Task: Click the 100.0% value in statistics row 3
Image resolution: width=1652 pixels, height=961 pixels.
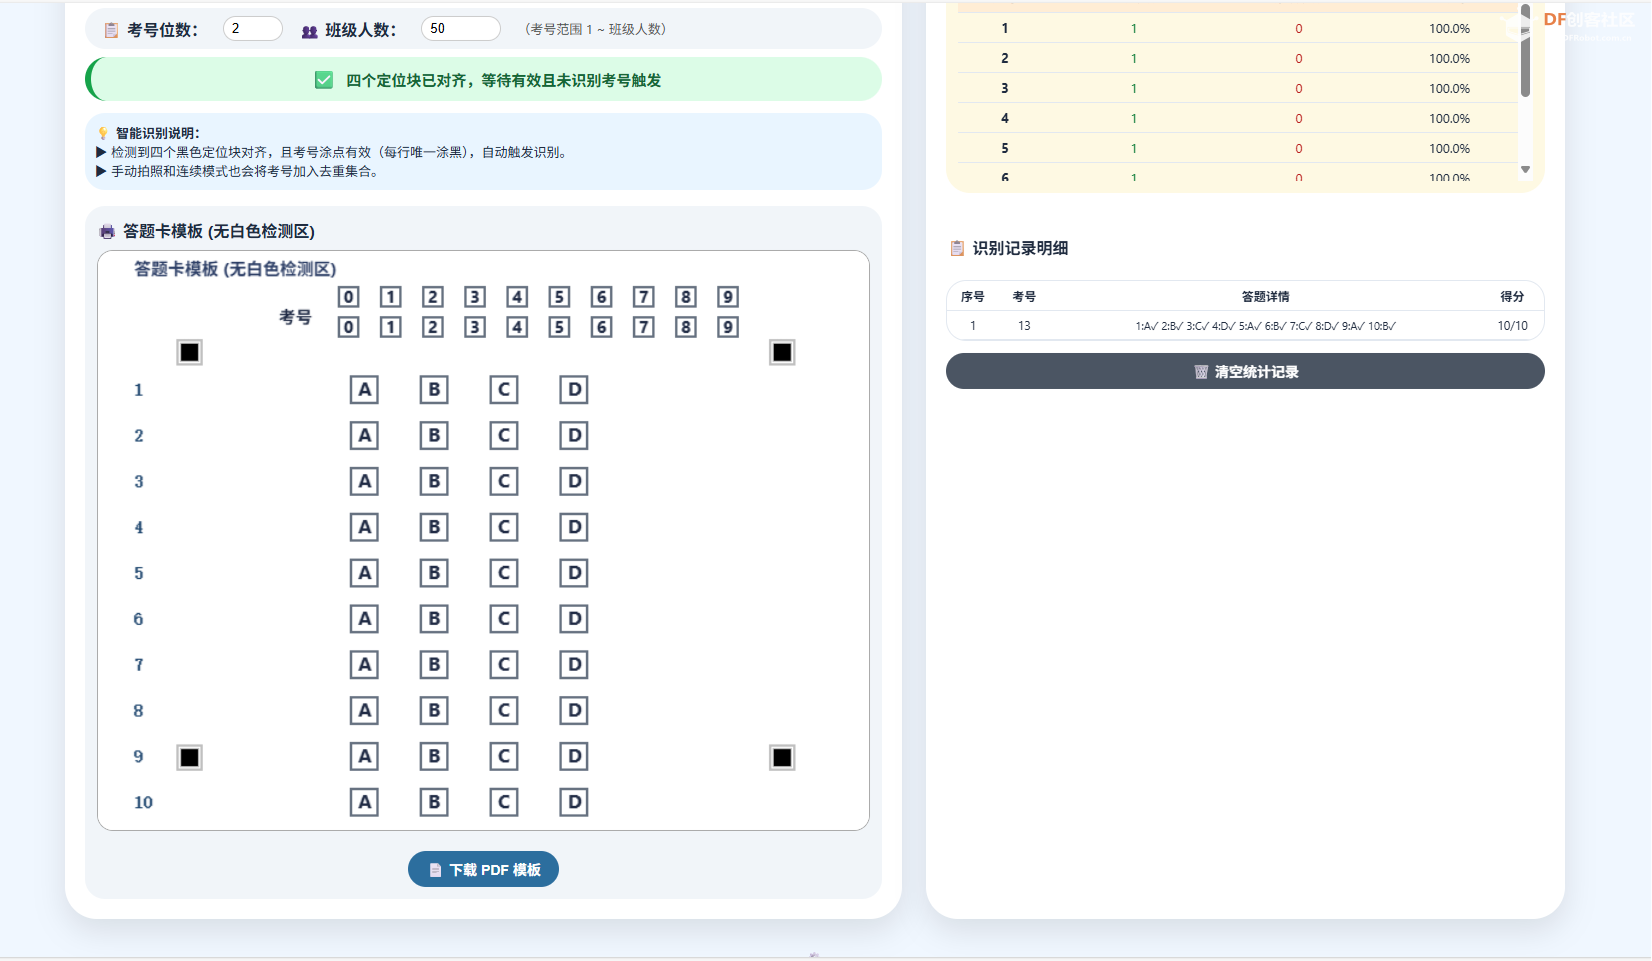Action: 1449,89
